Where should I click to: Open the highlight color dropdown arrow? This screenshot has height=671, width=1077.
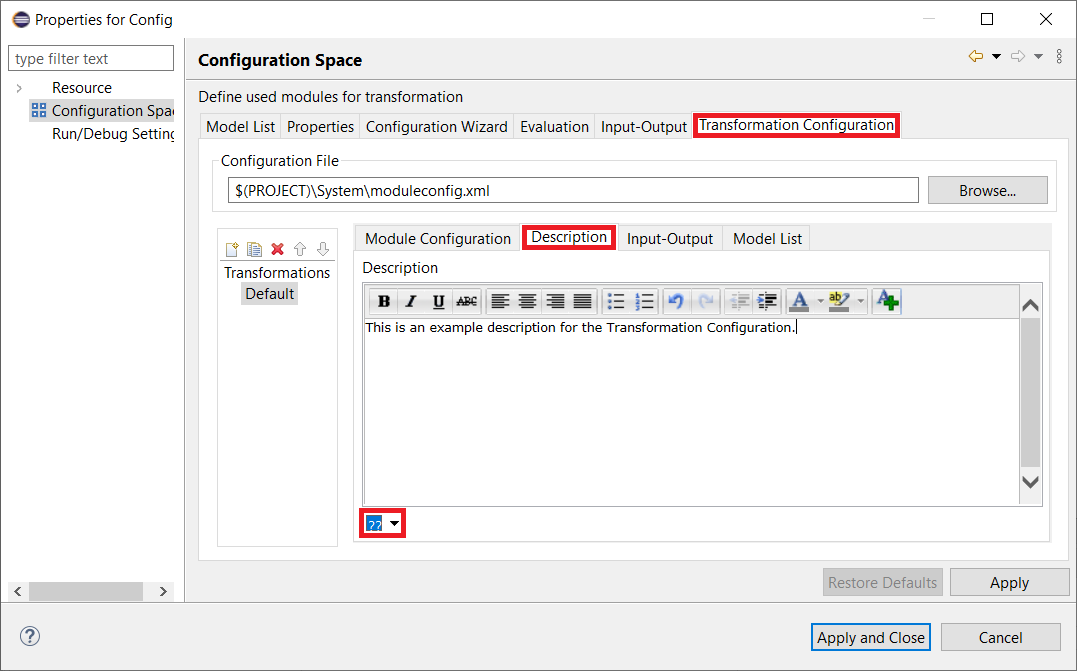click(861, 301)
